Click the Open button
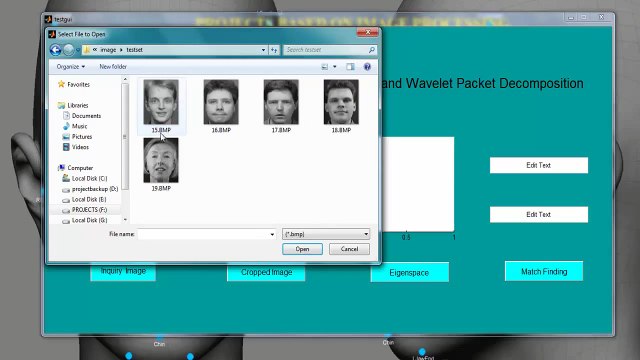This screenshot has width=640, height=360. (x=302, y=249)
